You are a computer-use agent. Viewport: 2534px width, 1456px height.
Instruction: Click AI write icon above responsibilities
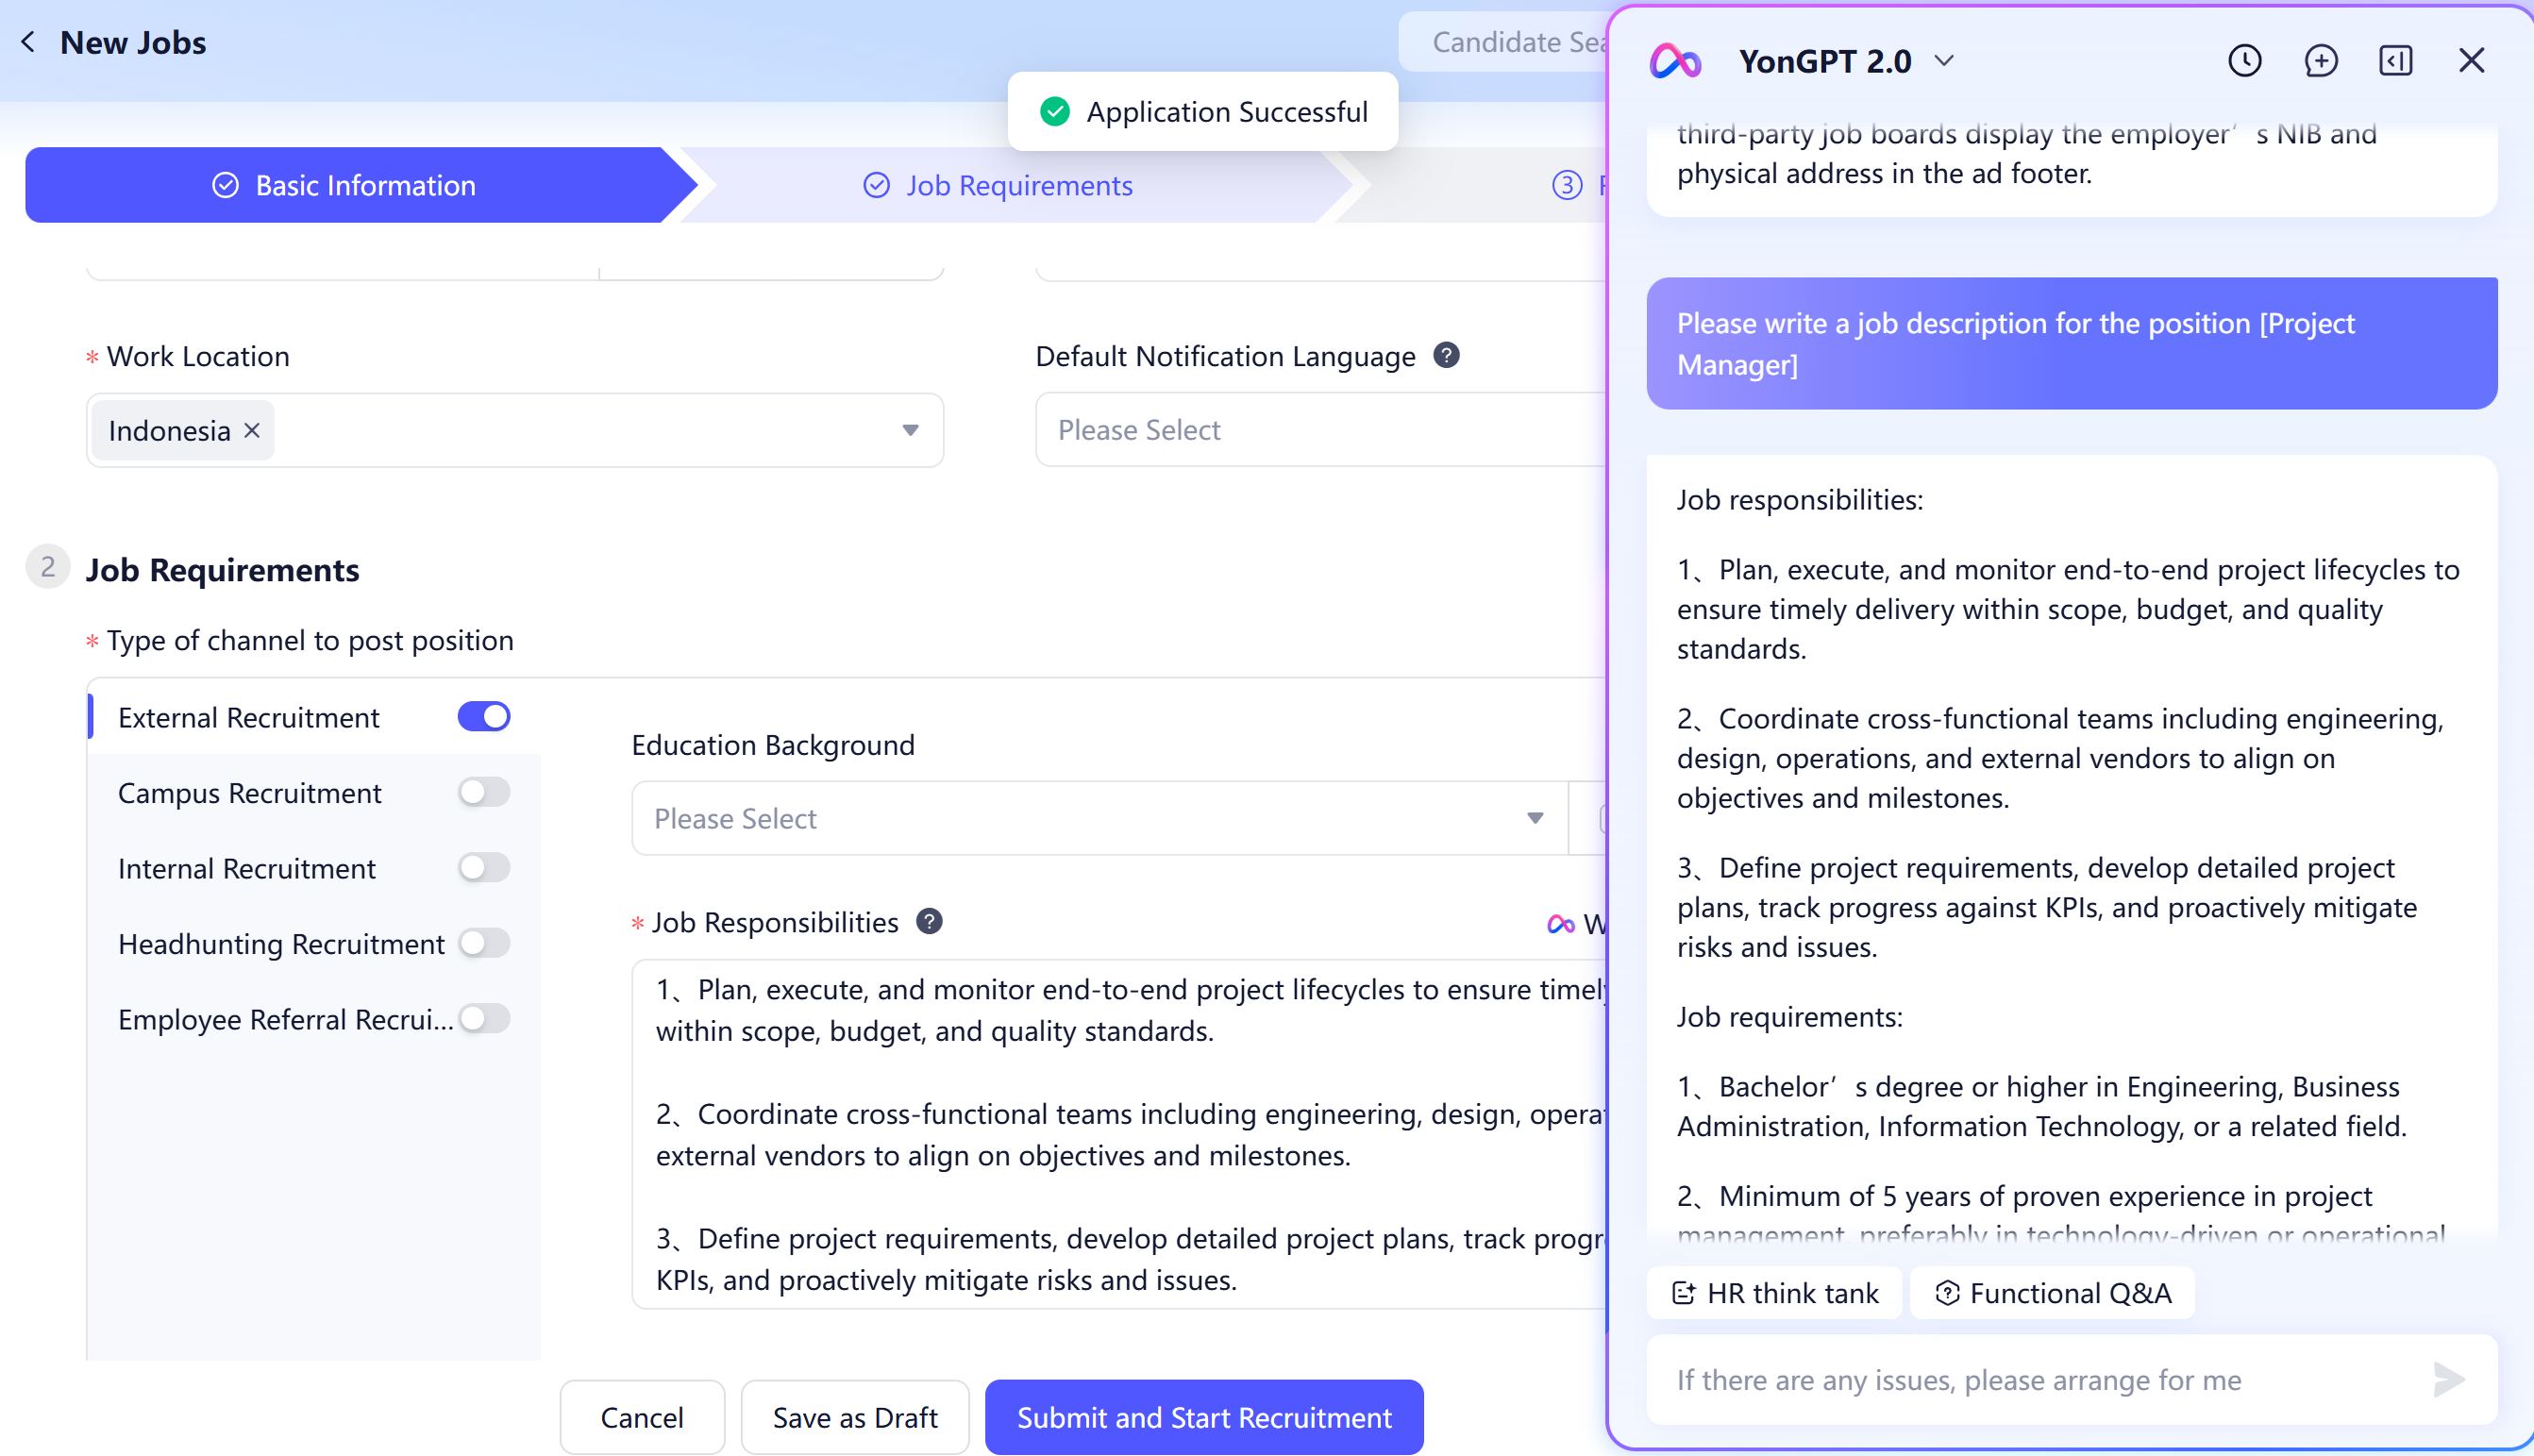point(1560,924)
